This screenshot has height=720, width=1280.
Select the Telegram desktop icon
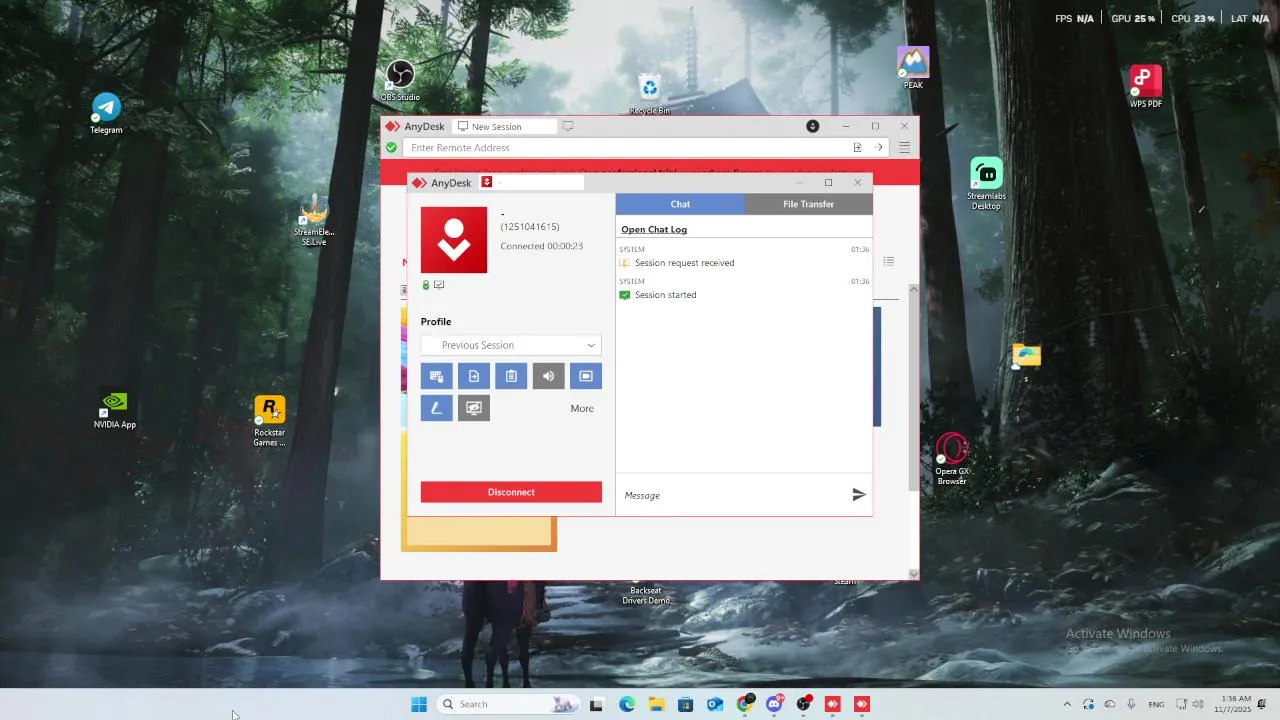[x=106, y=114]
